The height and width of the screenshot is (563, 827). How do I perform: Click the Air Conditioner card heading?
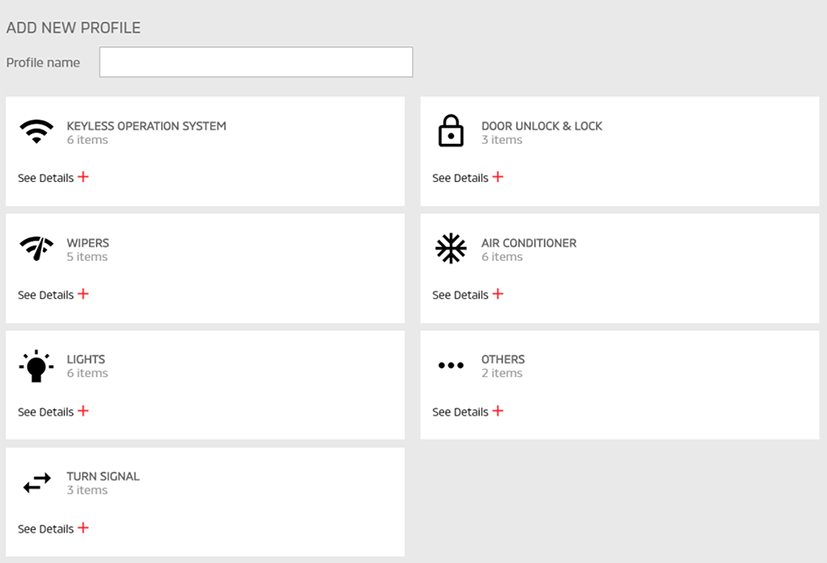[x=528, y=243]
